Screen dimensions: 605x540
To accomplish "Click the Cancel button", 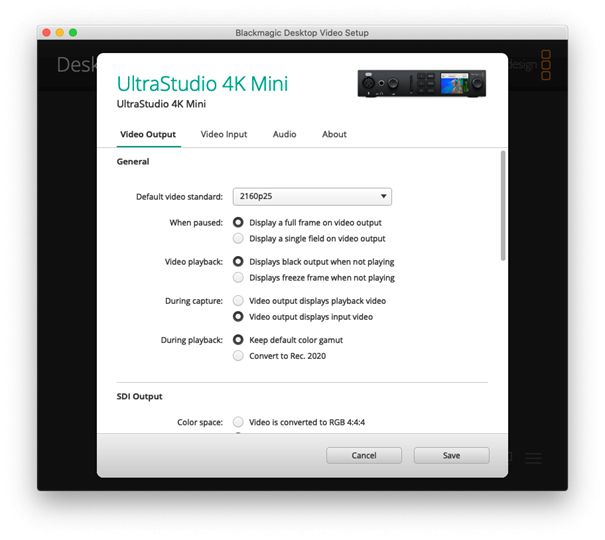I will tap(364, 456).
